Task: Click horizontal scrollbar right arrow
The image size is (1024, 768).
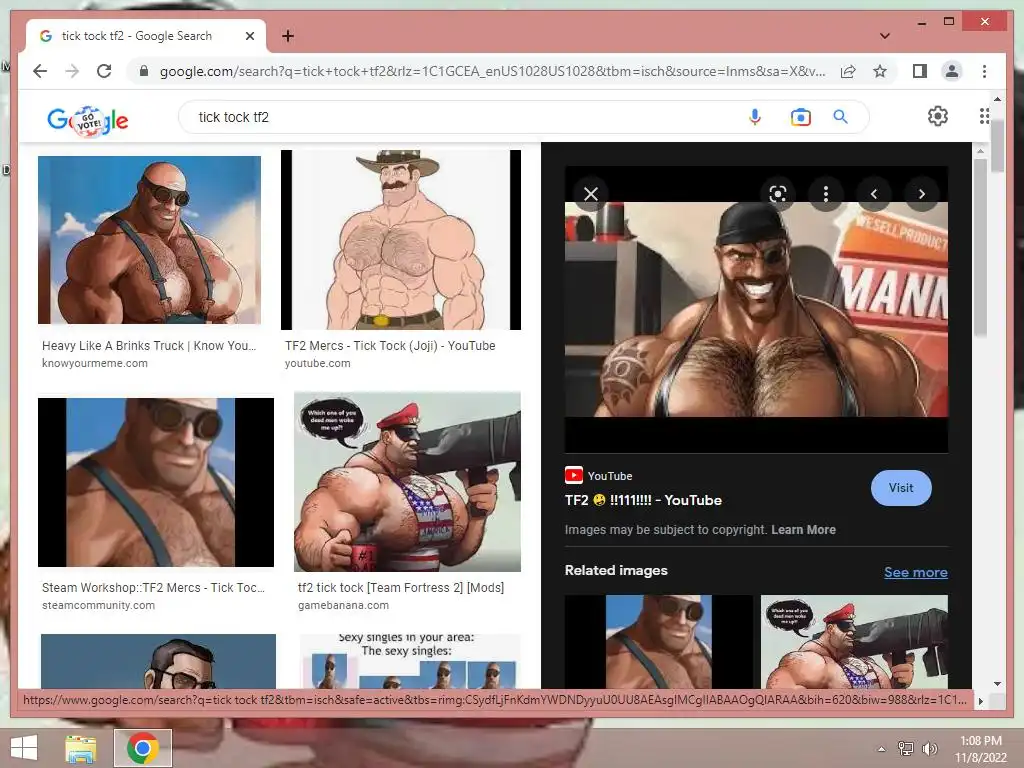Action: tap(980, 701)
